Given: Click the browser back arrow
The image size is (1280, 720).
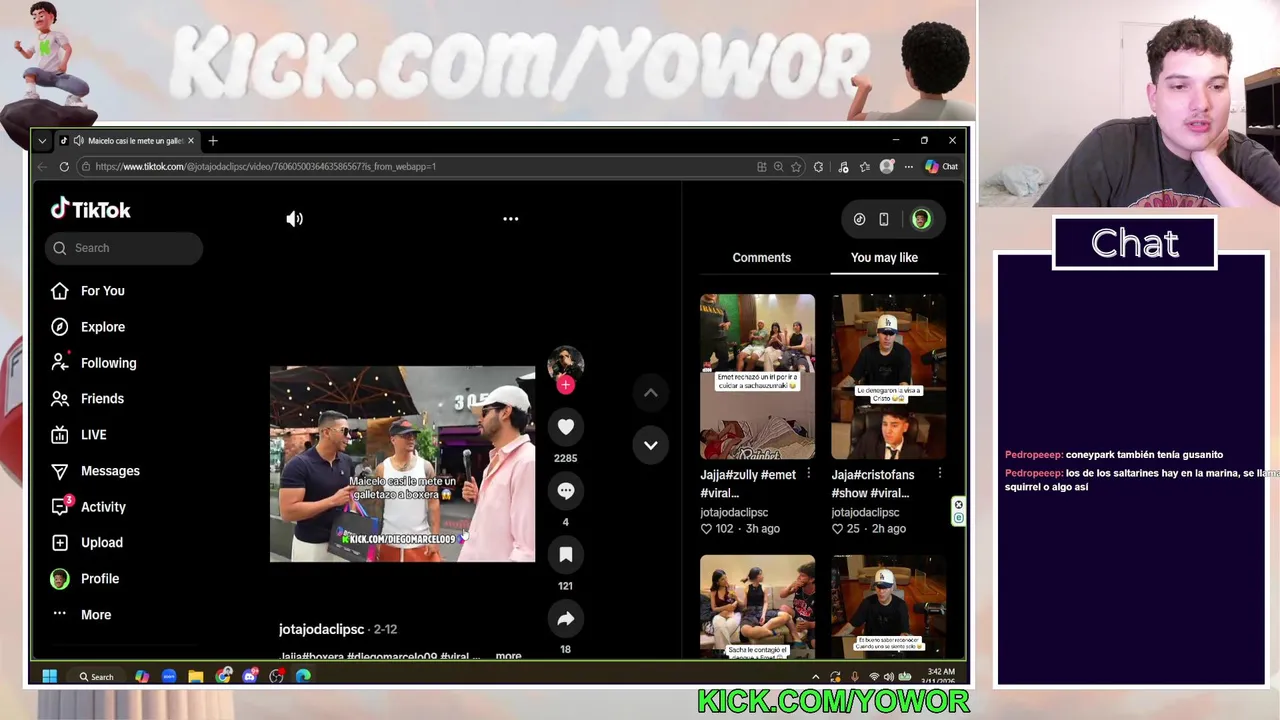Looking at the screenshot, I should [x=42, y=167].
